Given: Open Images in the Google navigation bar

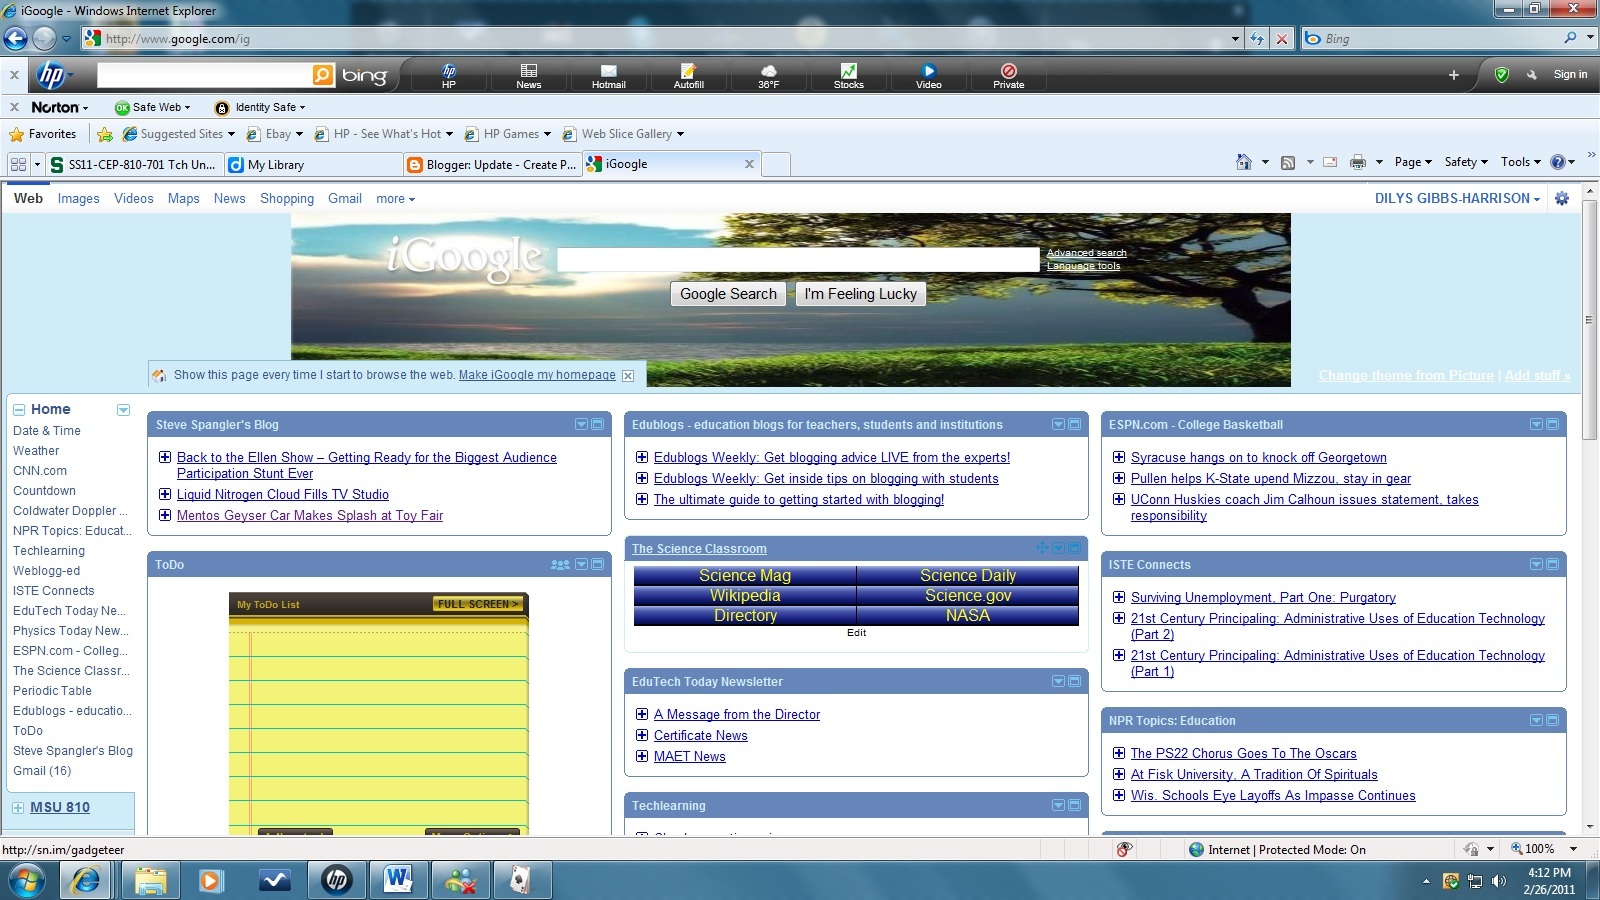Looking at the screenshot, I should pyautogui.click(x=79, y=199).
